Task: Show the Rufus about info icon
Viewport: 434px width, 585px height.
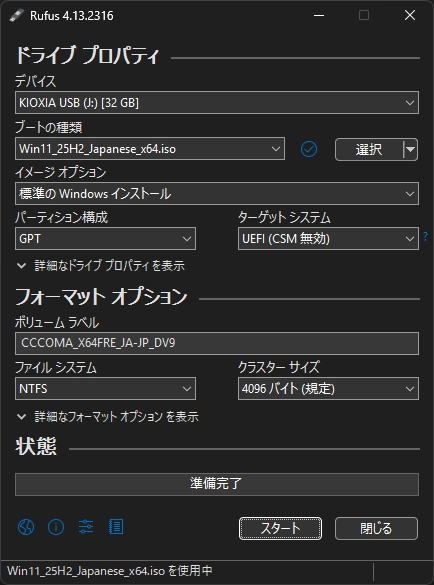Action: 56,527
